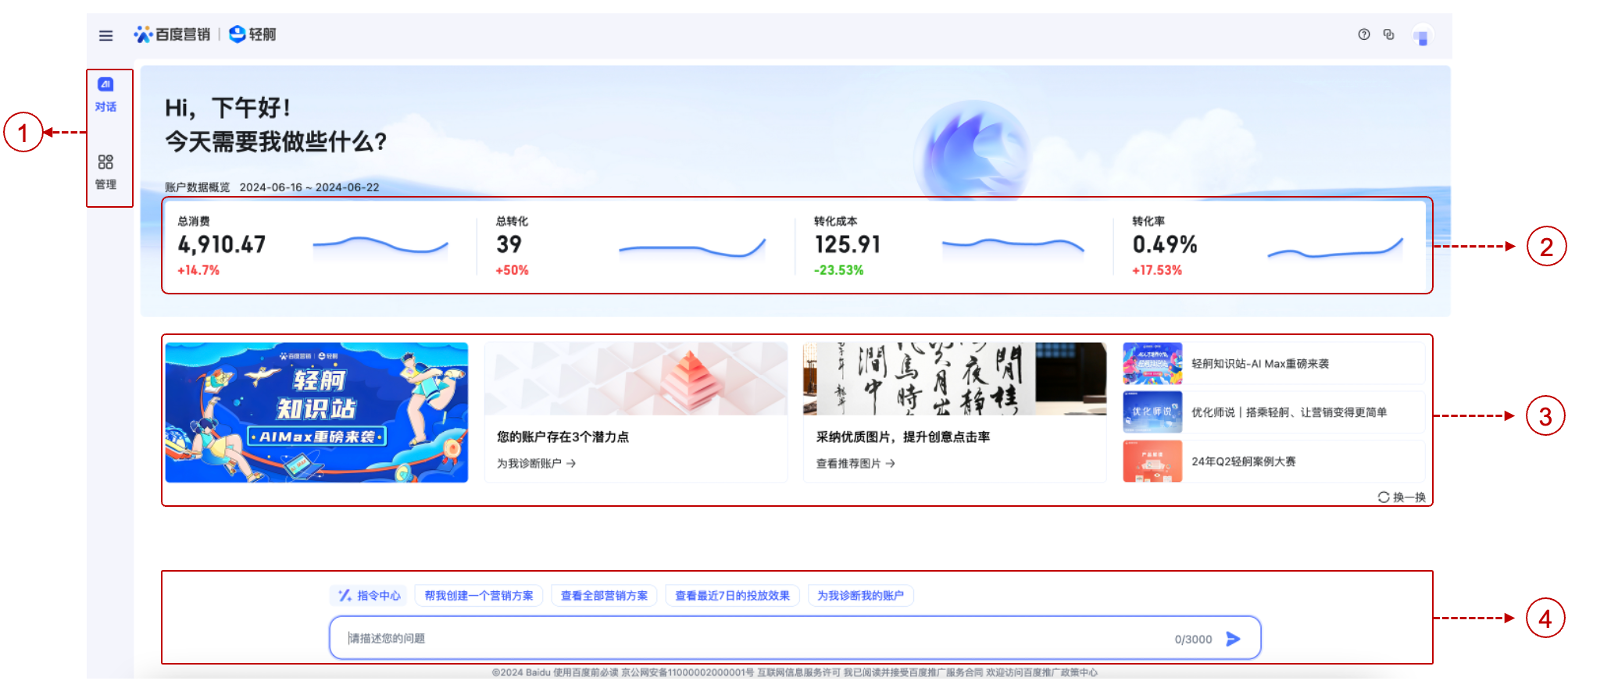Open the user avatar profile menu
1612x695 pixels.
point(1421,37)
